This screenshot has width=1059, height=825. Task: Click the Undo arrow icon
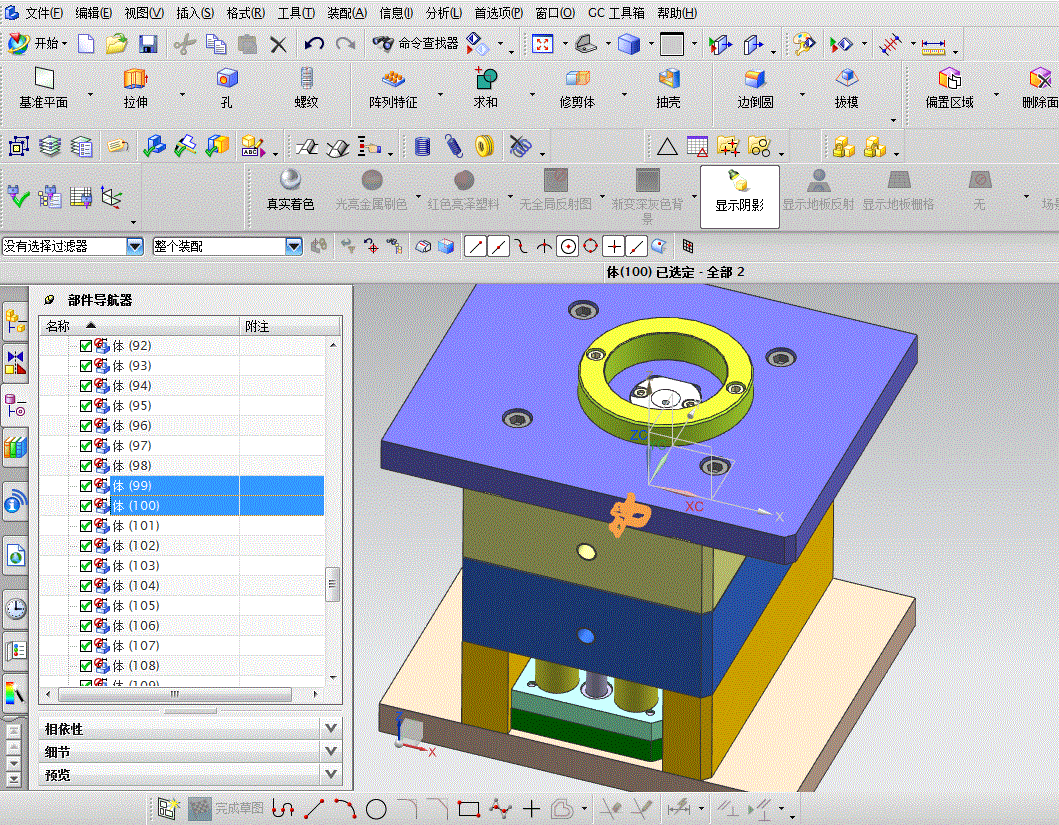pyautogui.click(x=314, y=45)
